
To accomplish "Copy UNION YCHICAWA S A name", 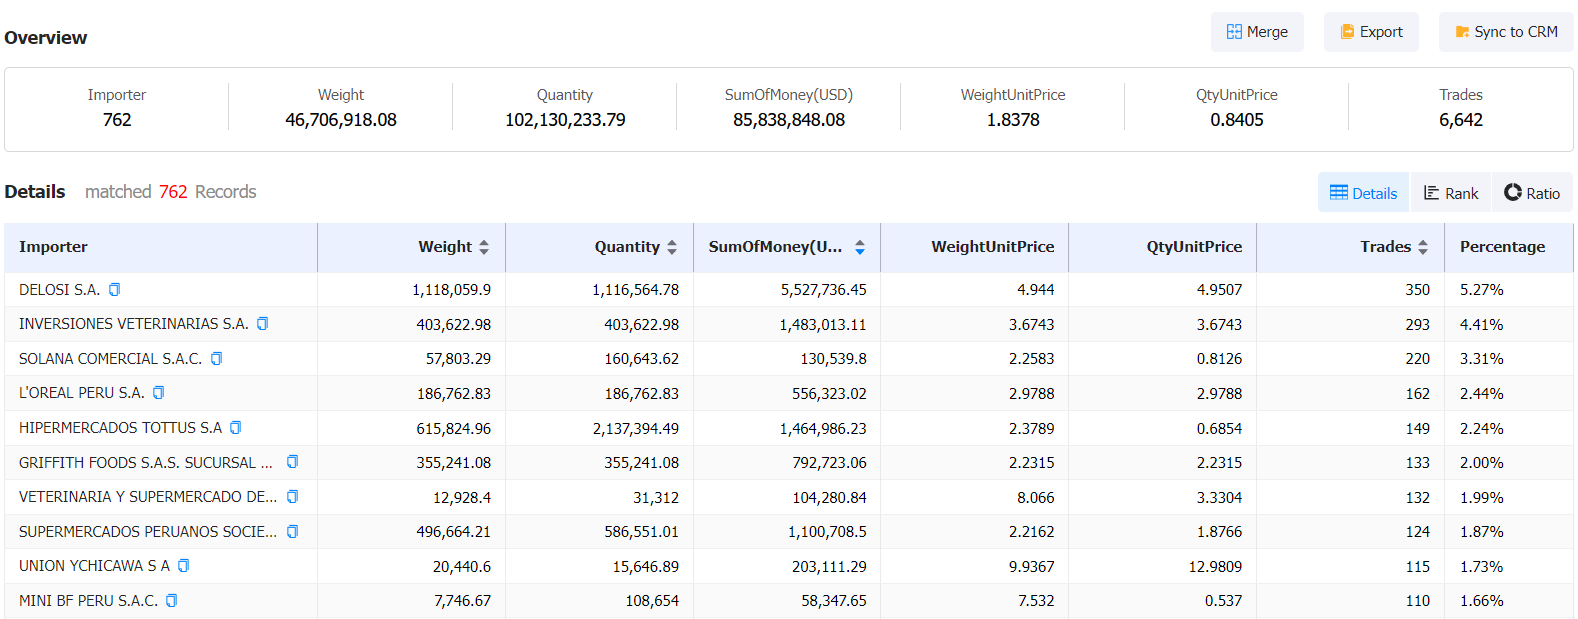I will tap(183, 566).
